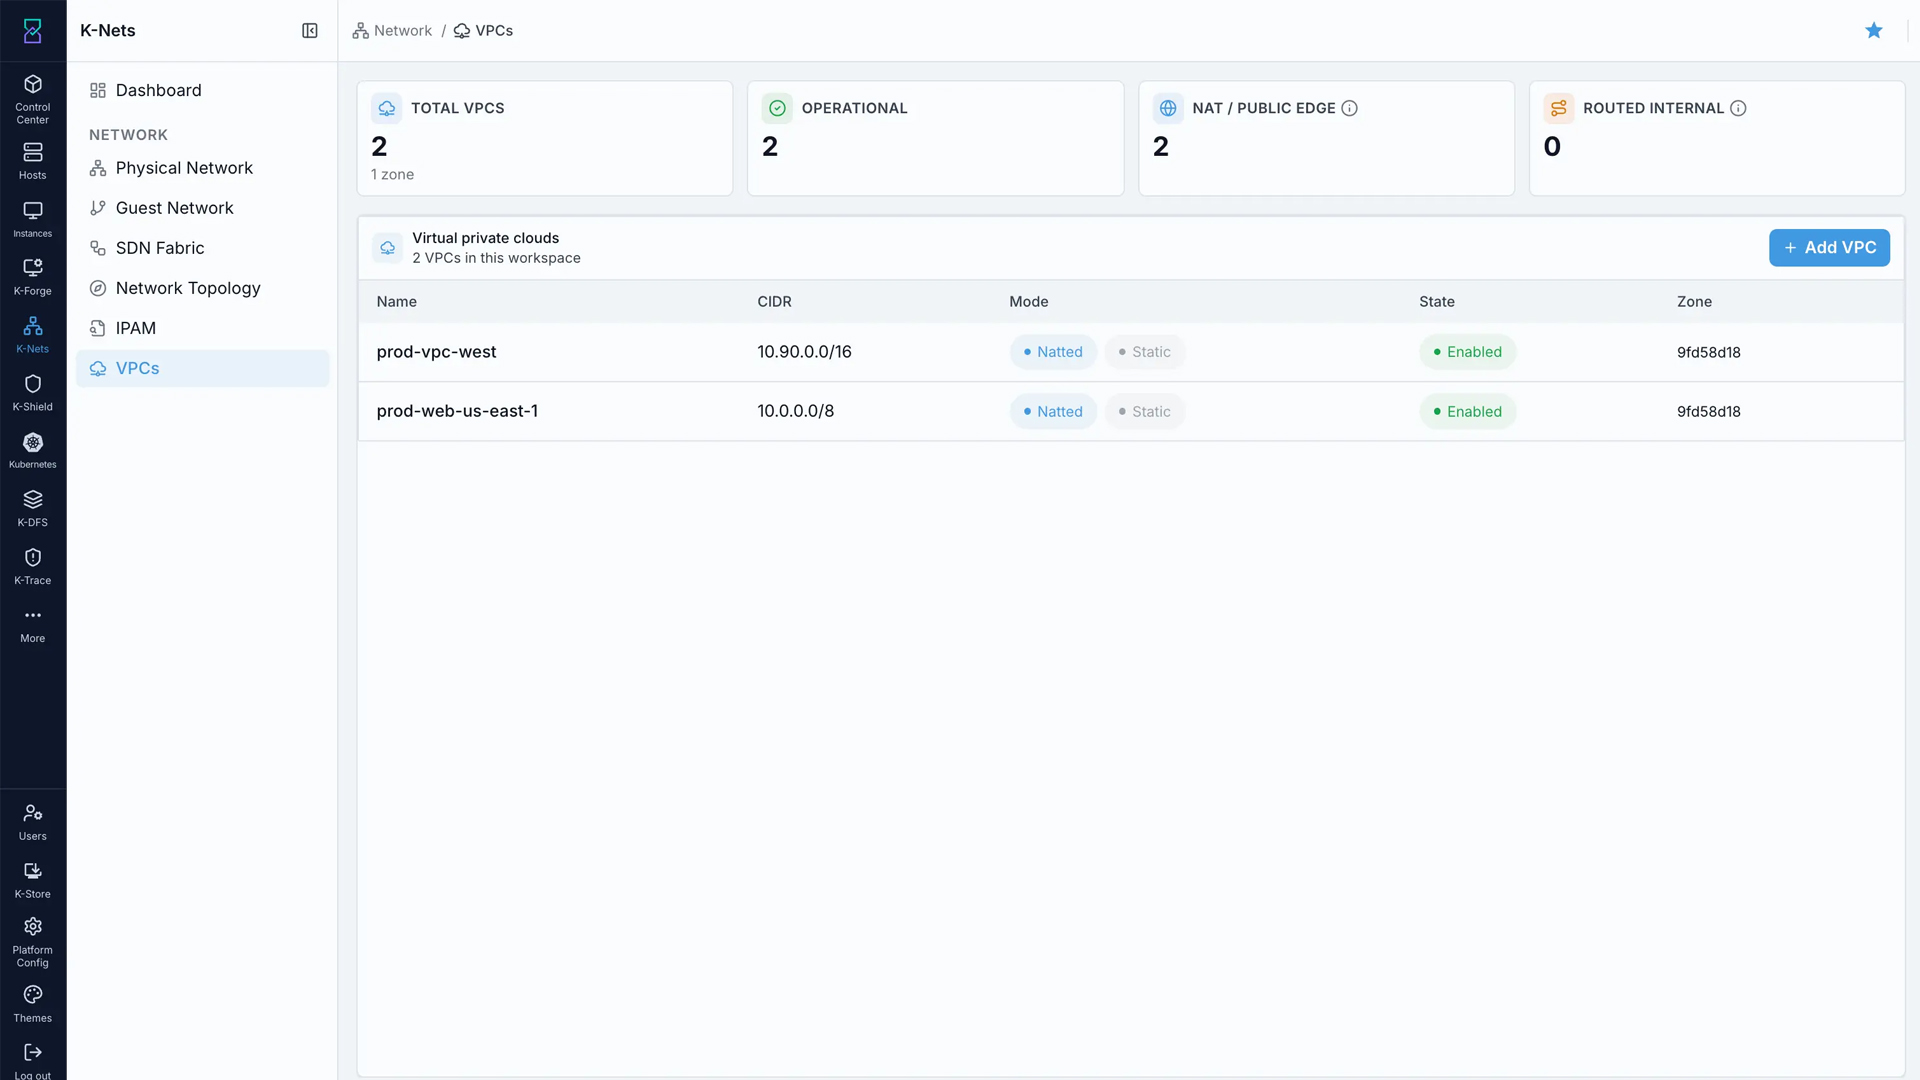Click the app logo at top-left
This screenshot has height=1080, width=1920.
pyautogui.click(x=33, y=31)
